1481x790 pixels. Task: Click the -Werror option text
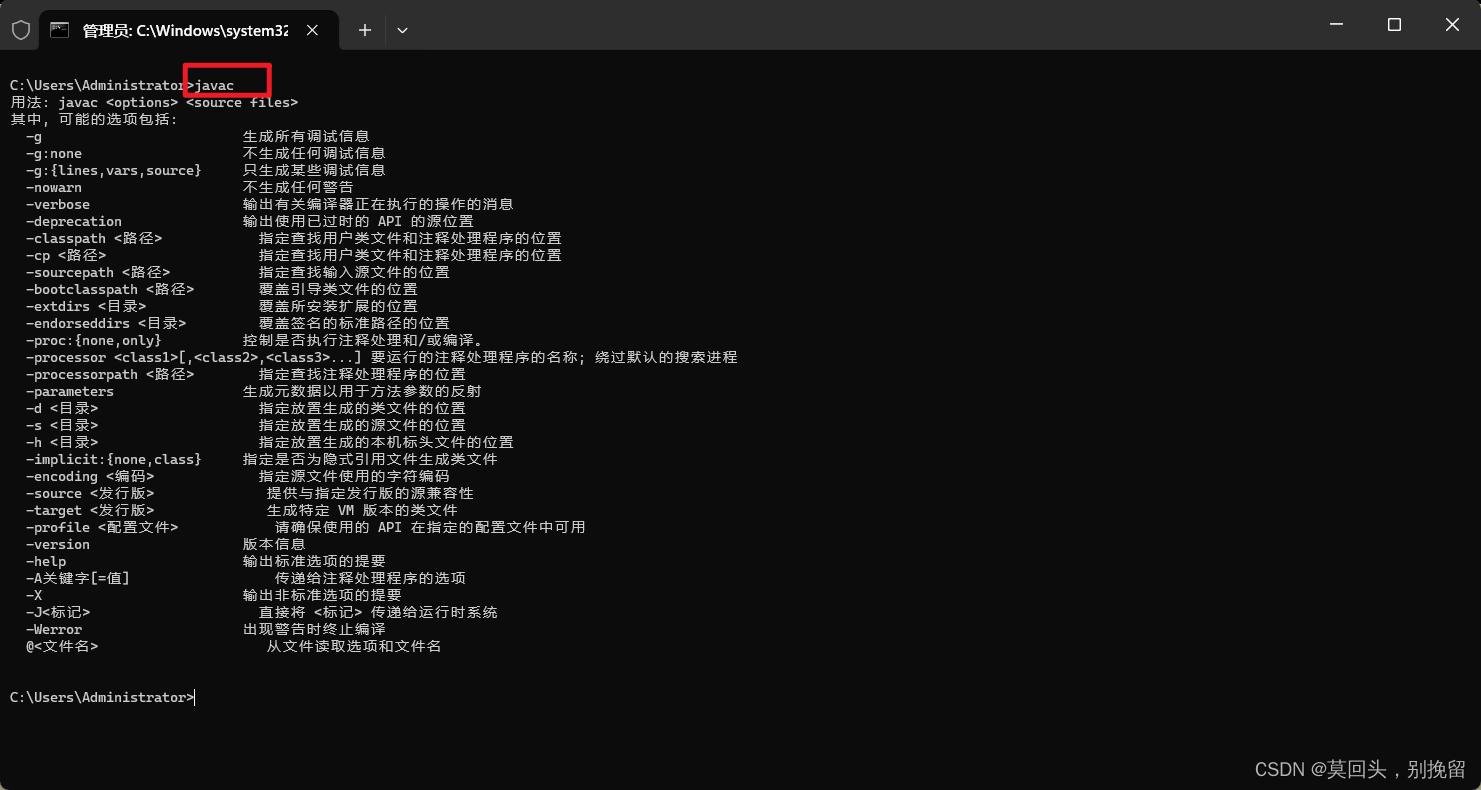click(54, 630)
